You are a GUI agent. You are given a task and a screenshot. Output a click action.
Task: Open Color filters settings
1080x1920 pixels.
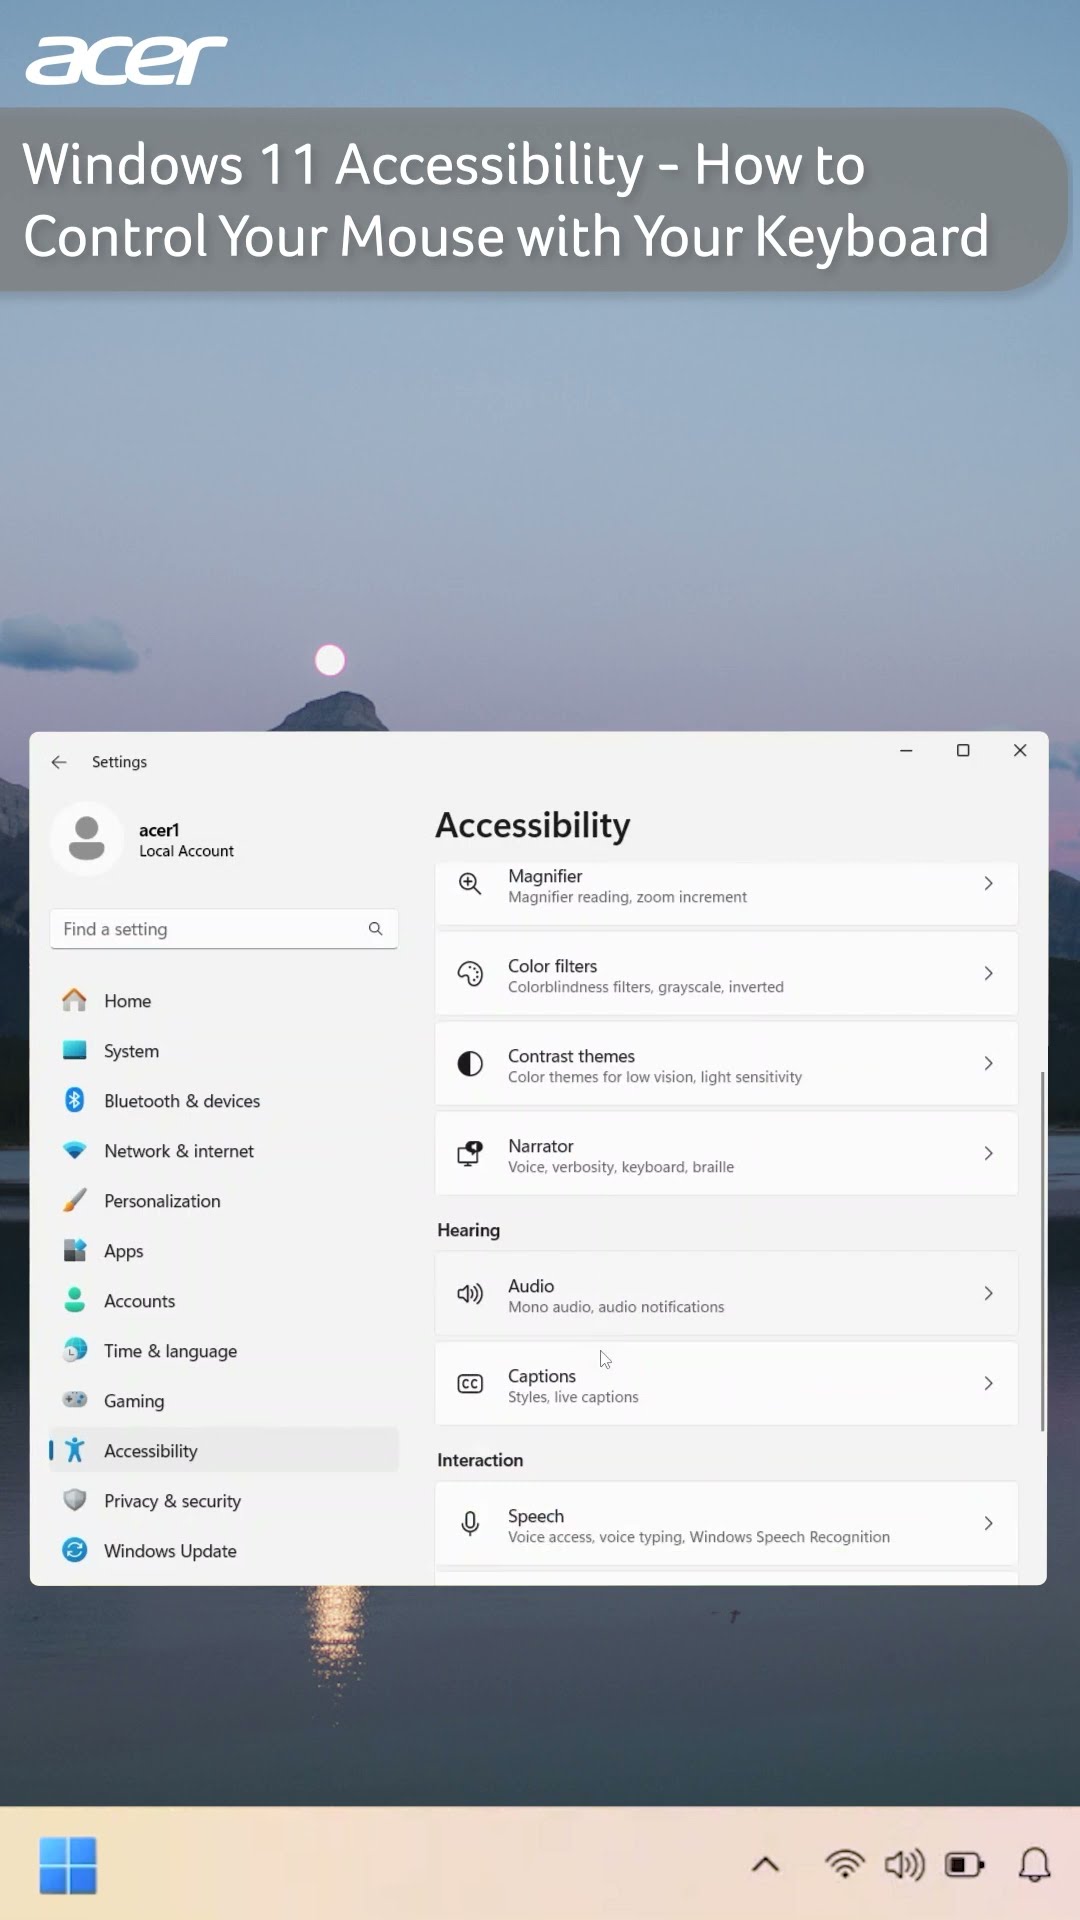[726, 974]
